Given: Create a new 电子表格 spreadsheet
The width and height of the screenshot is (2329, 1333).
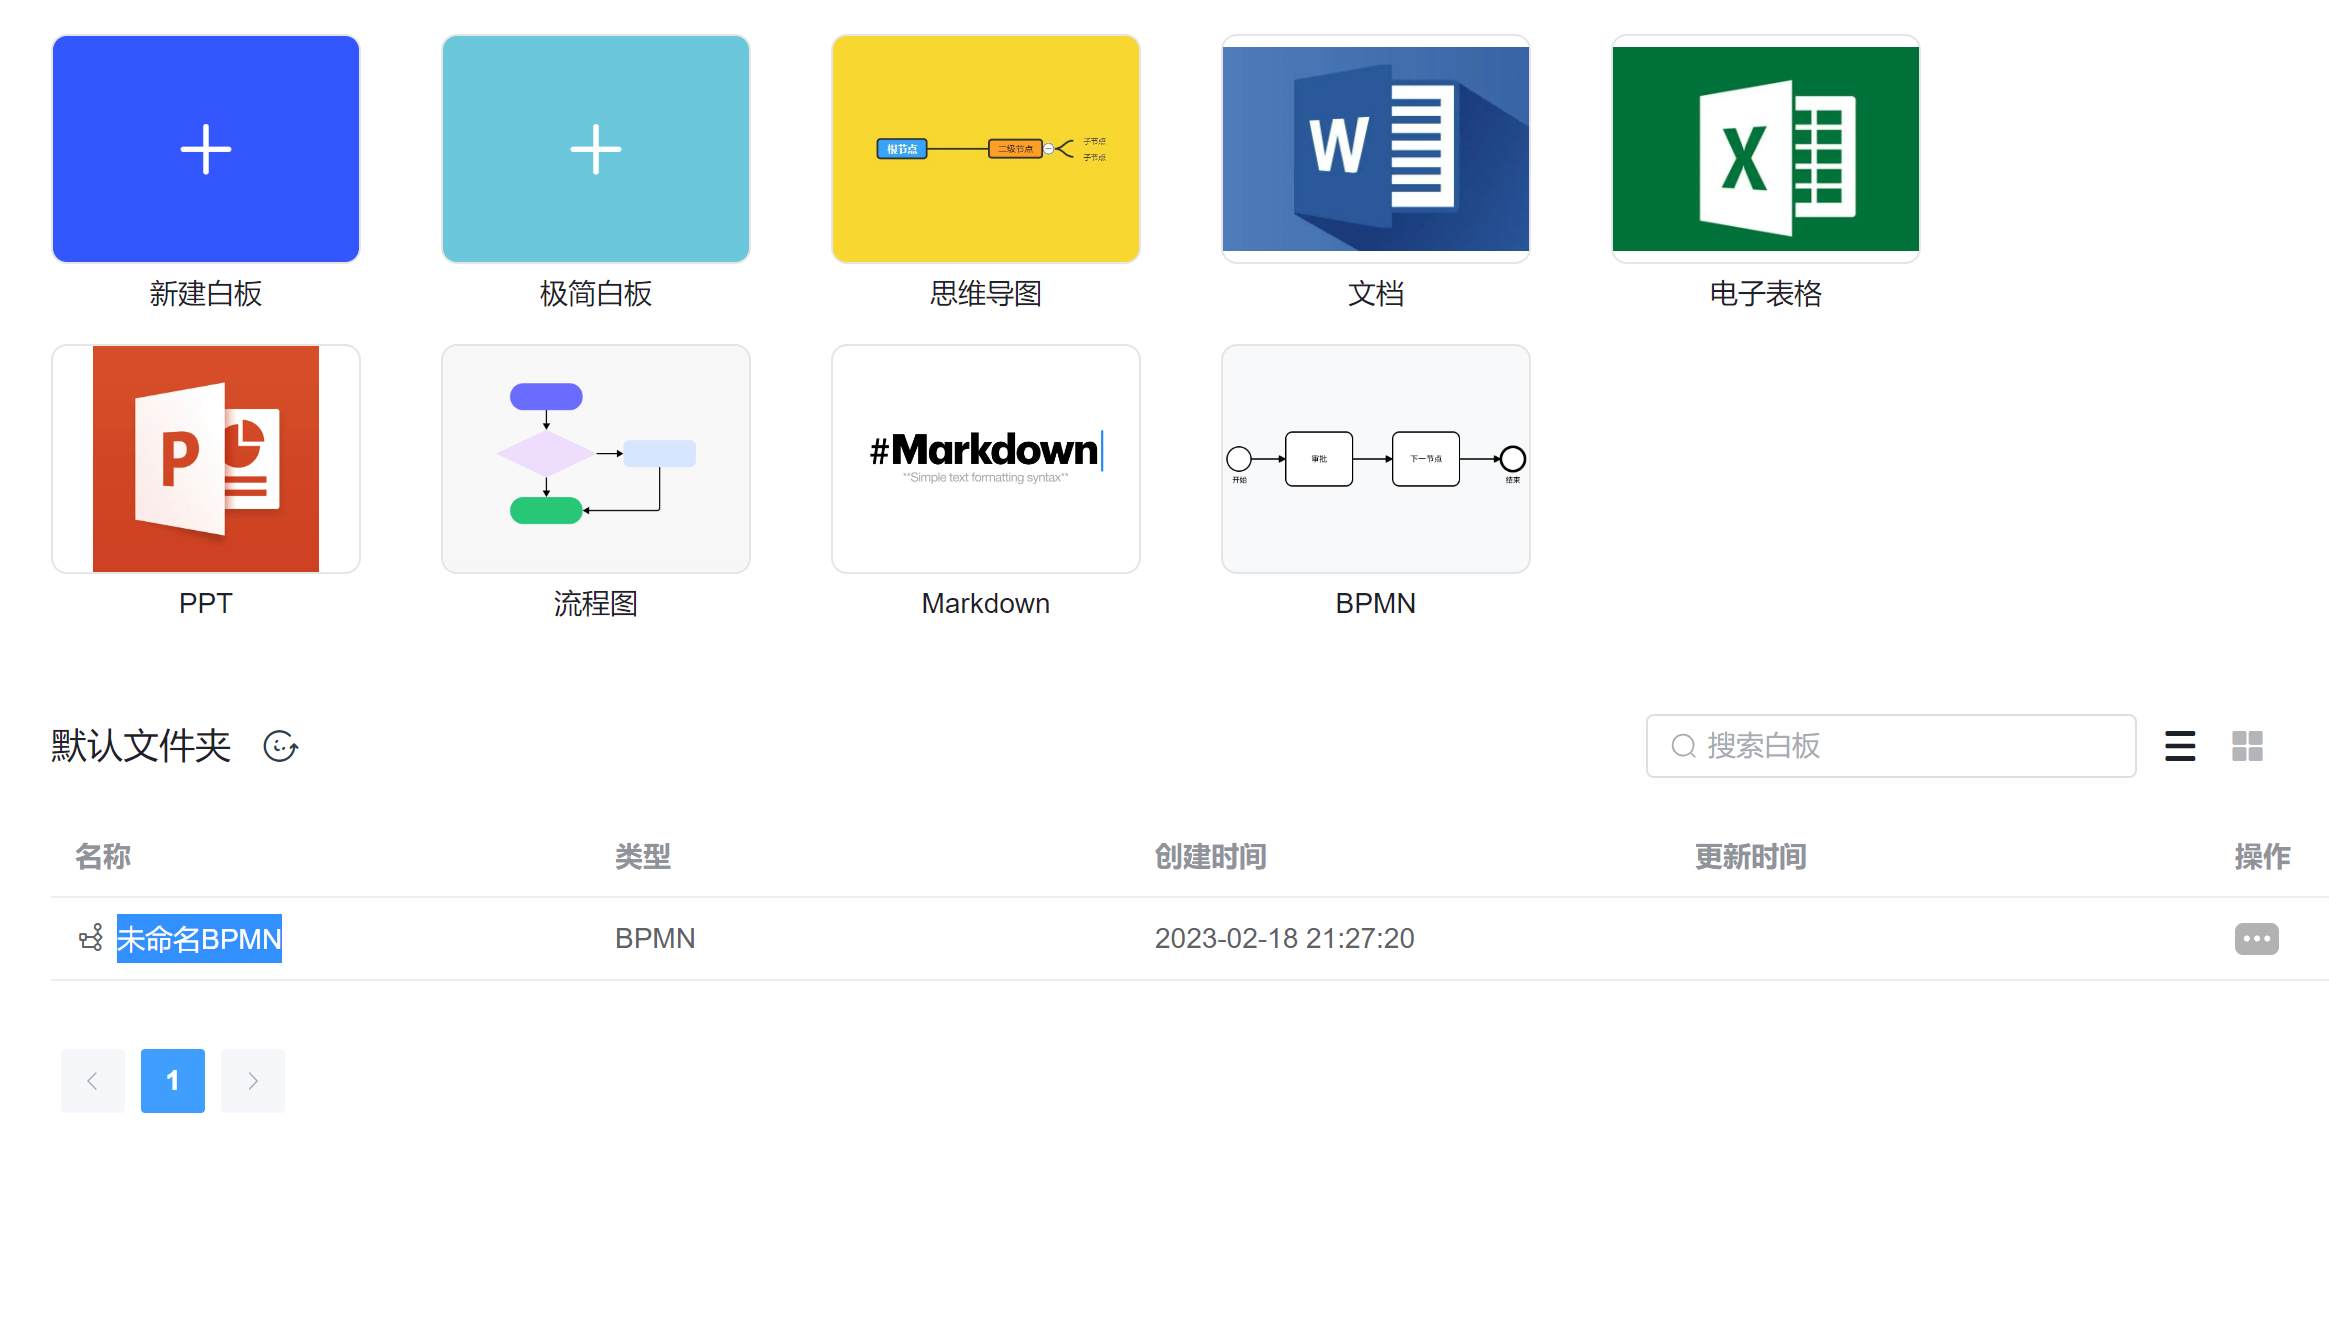Looking at the screenshot, I should pyautogui.click(x=1766, y=149).
